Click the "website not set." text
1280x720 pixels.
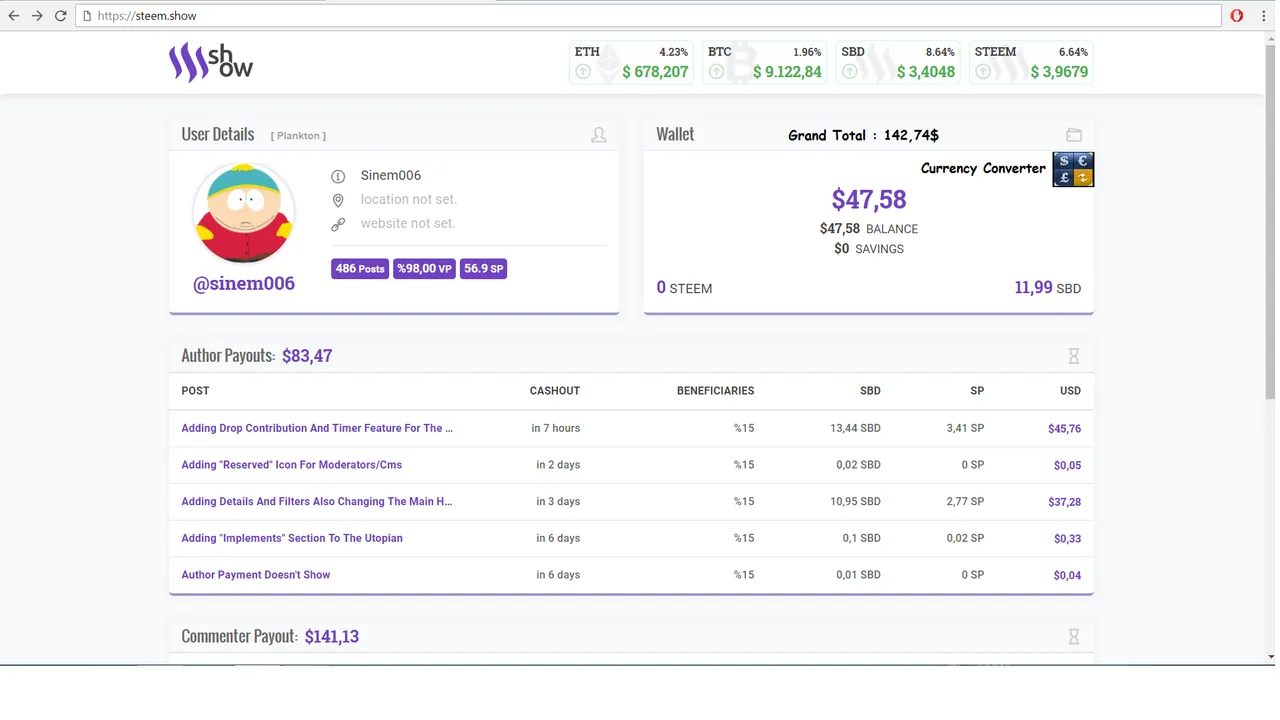[x=408, y=223]
